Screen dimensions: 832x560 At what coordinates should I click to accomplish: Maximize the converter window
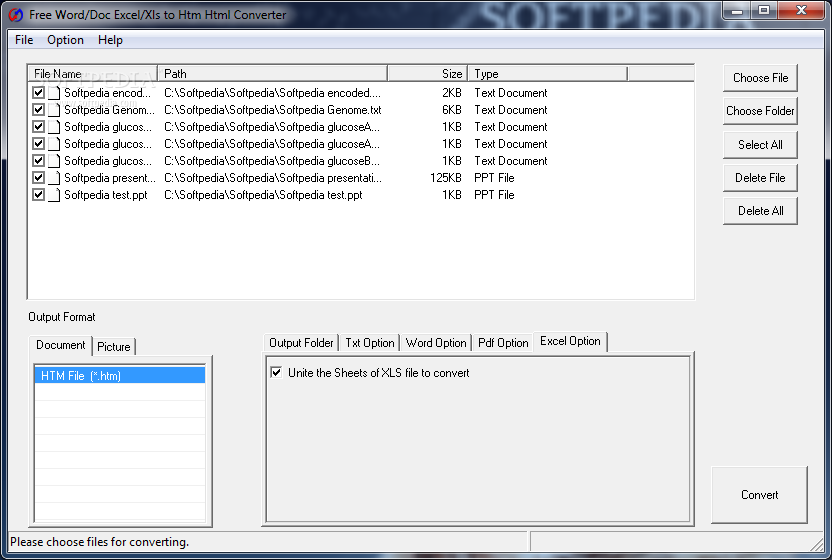pos(764,10)
